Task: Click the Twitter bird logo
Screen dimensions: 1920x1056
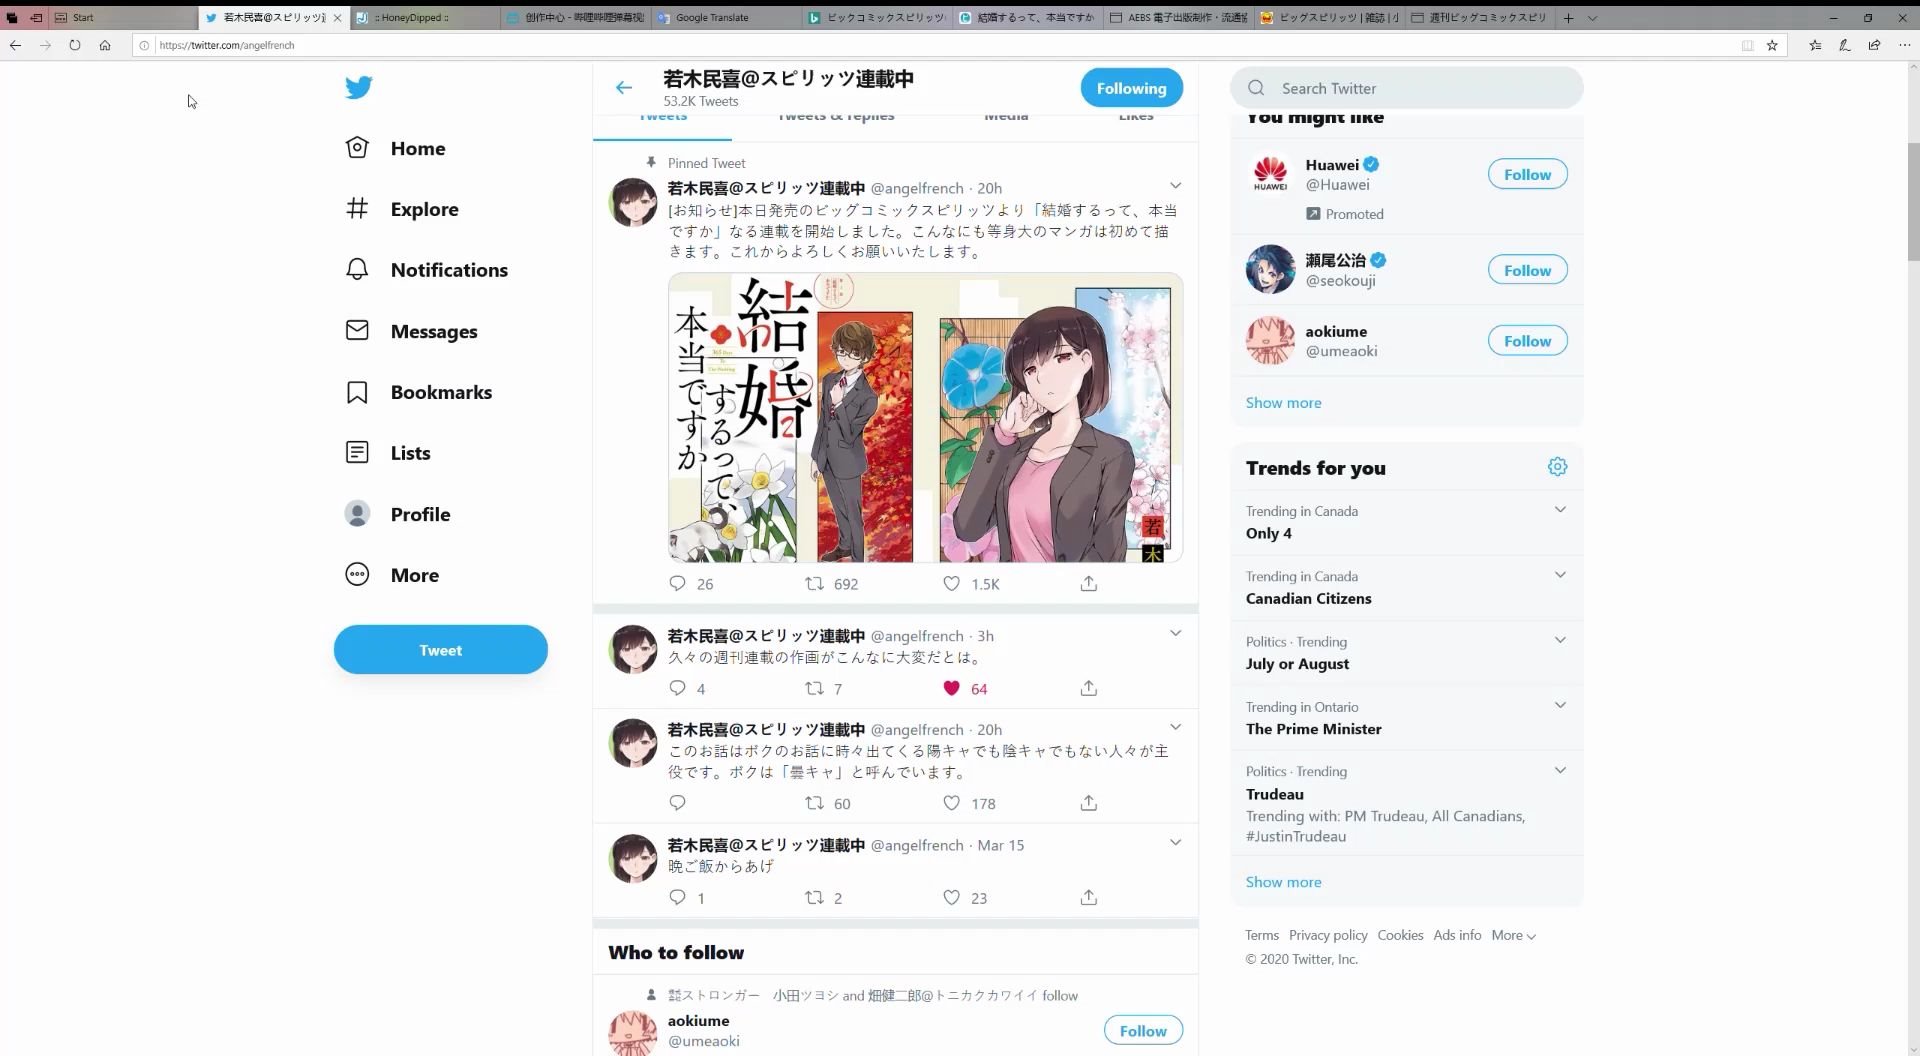Action: tap(359, 87)
